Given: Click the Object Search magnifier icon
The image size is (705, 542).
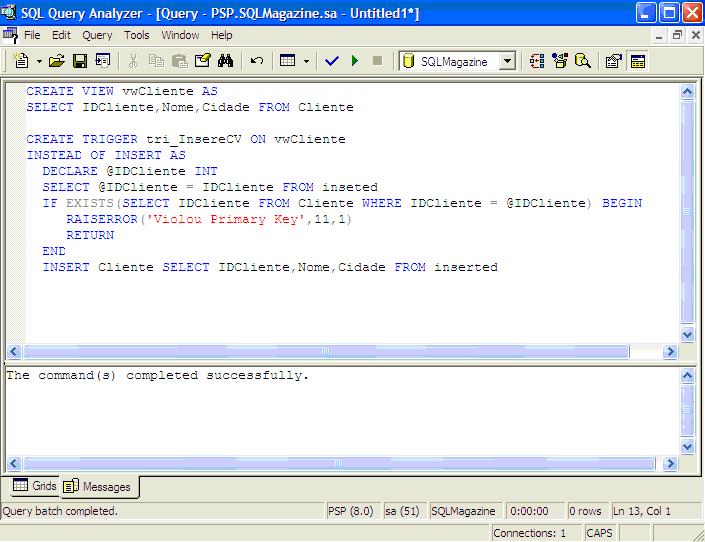Looking at the screenshot, I should pyautogui.click(x=582, y=61).
